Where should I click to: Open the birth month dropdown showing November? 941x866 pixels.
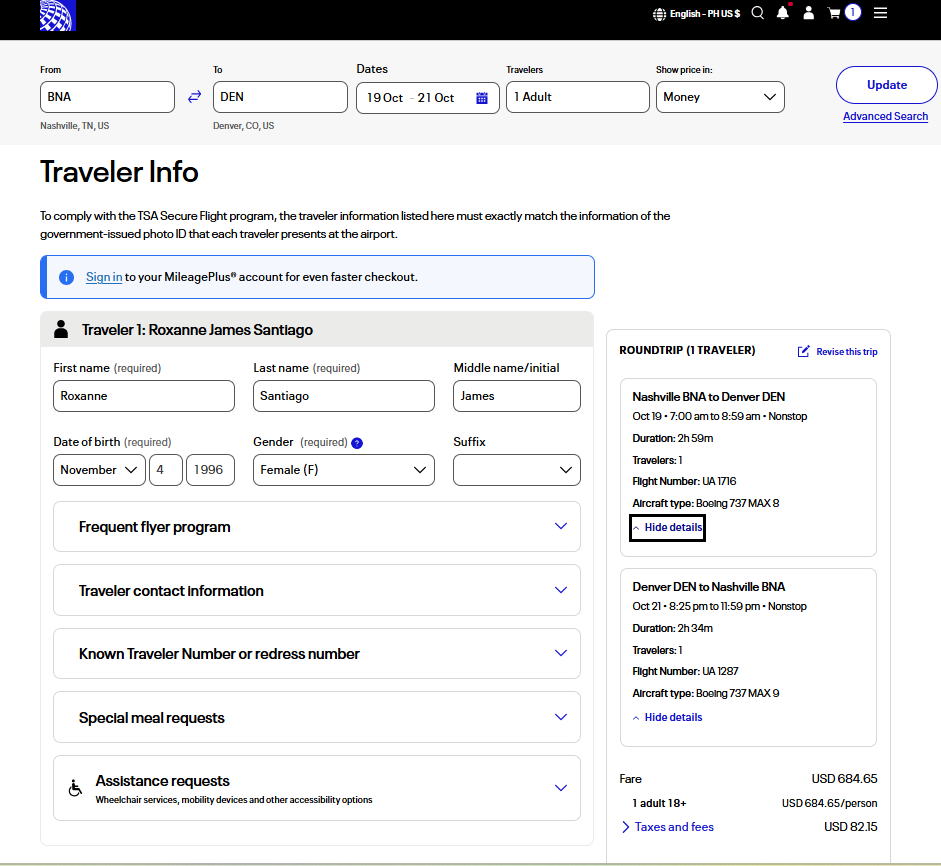[100, 470]
